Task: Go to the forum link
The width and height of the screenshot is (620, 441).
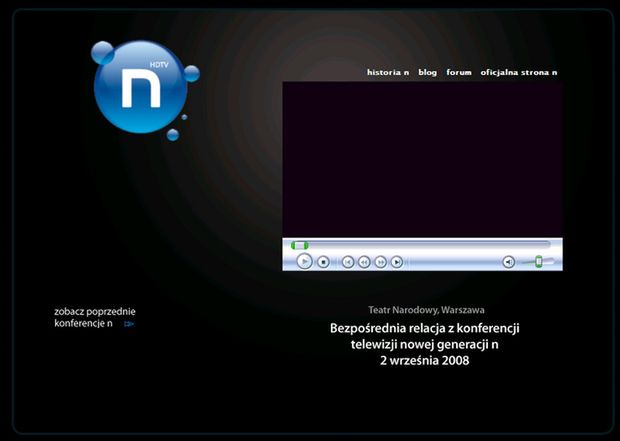Action: (x=459, y=72)
